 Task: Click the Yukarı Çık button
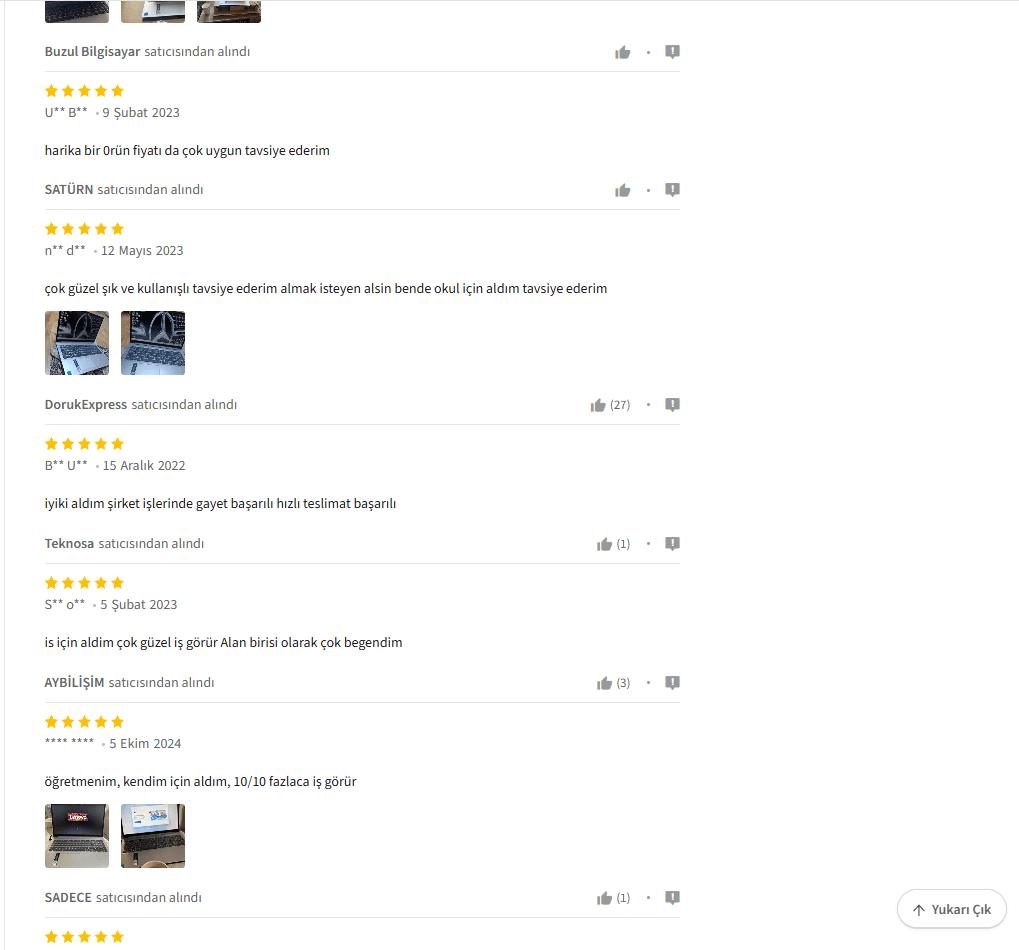click(951, 909)
